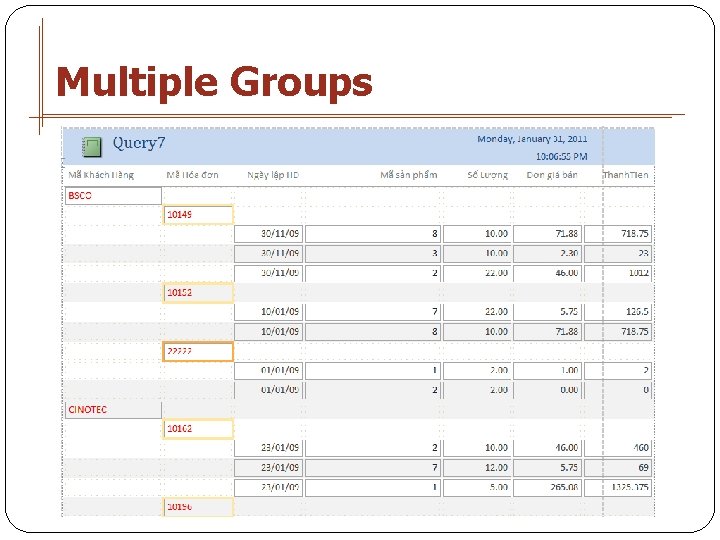Image resolution: width=720 pixels, height=540 pixels.
Task: Select invoice group field 10196
Action: pos(198,506)
